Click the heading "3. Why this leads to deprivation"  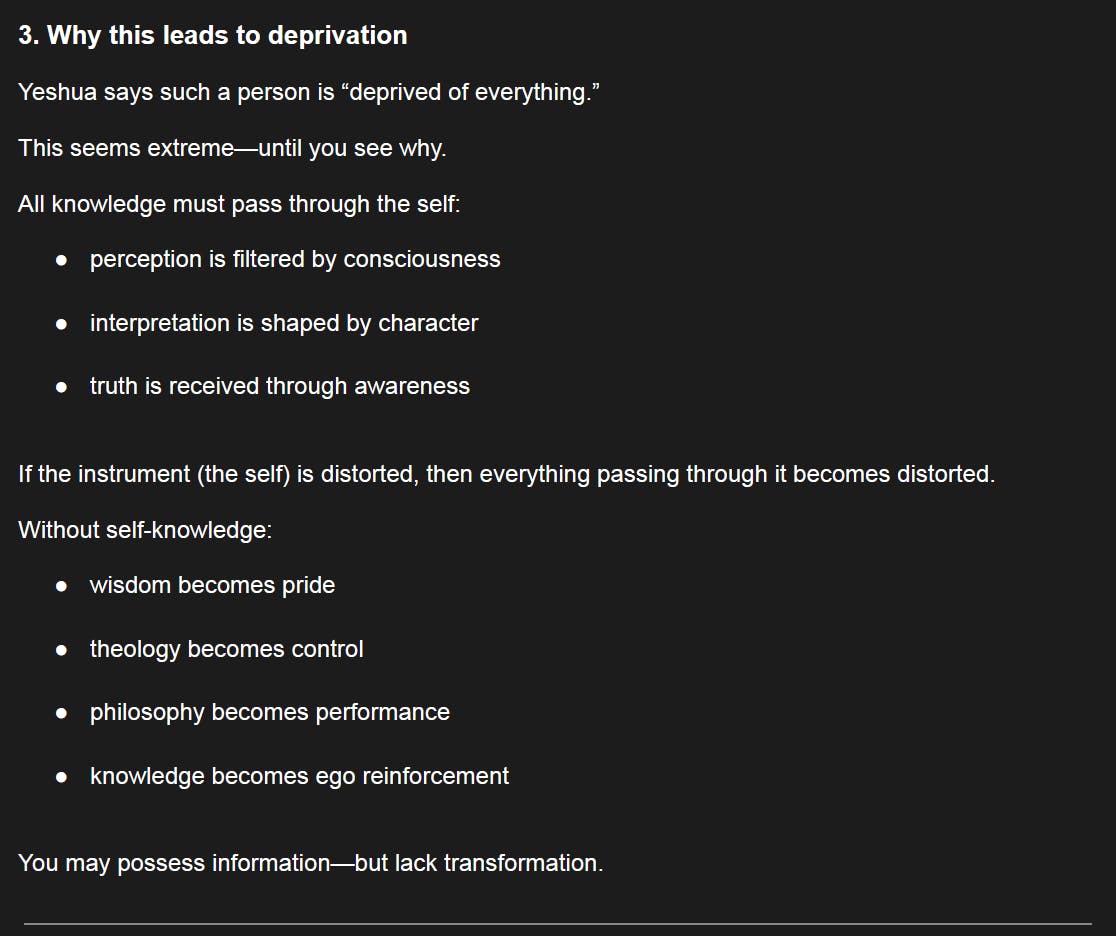coord(212,36)
